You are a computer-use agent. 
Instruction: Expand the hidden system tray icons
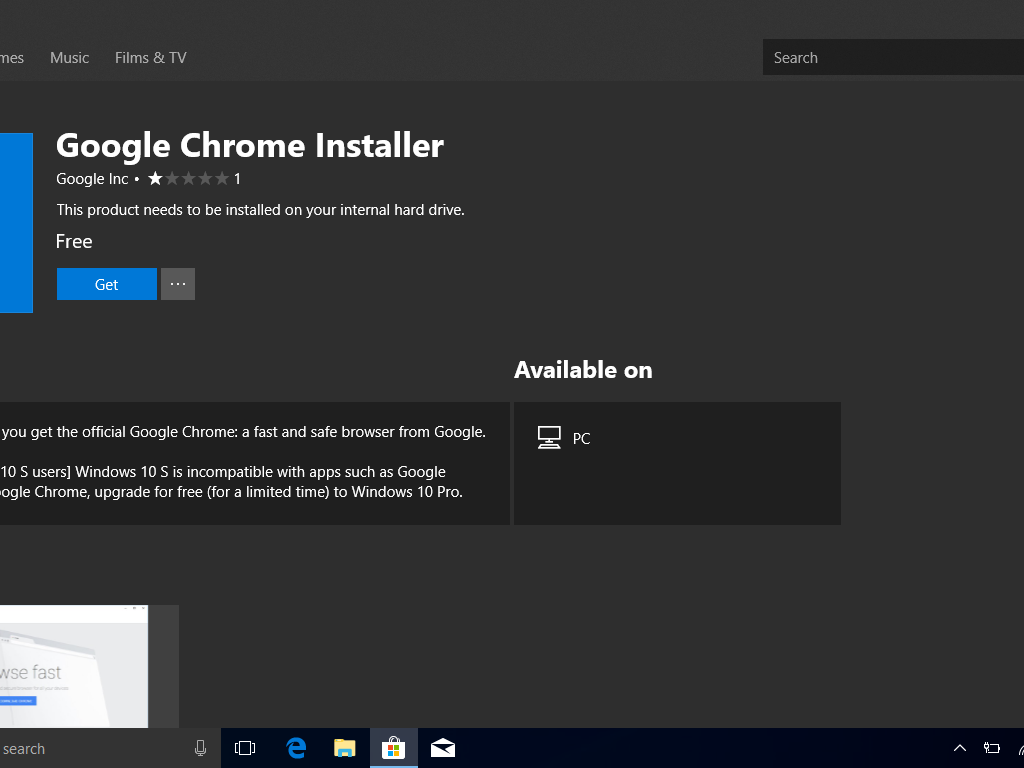(960, 748)
